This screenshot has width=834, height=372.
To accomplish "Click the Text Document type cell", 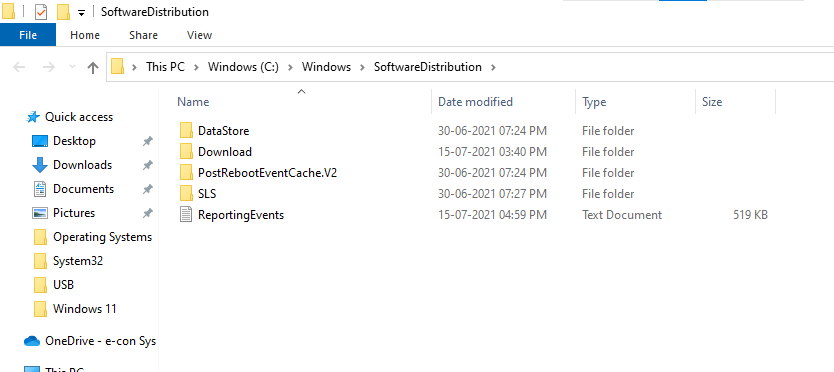I will point(622,215).
